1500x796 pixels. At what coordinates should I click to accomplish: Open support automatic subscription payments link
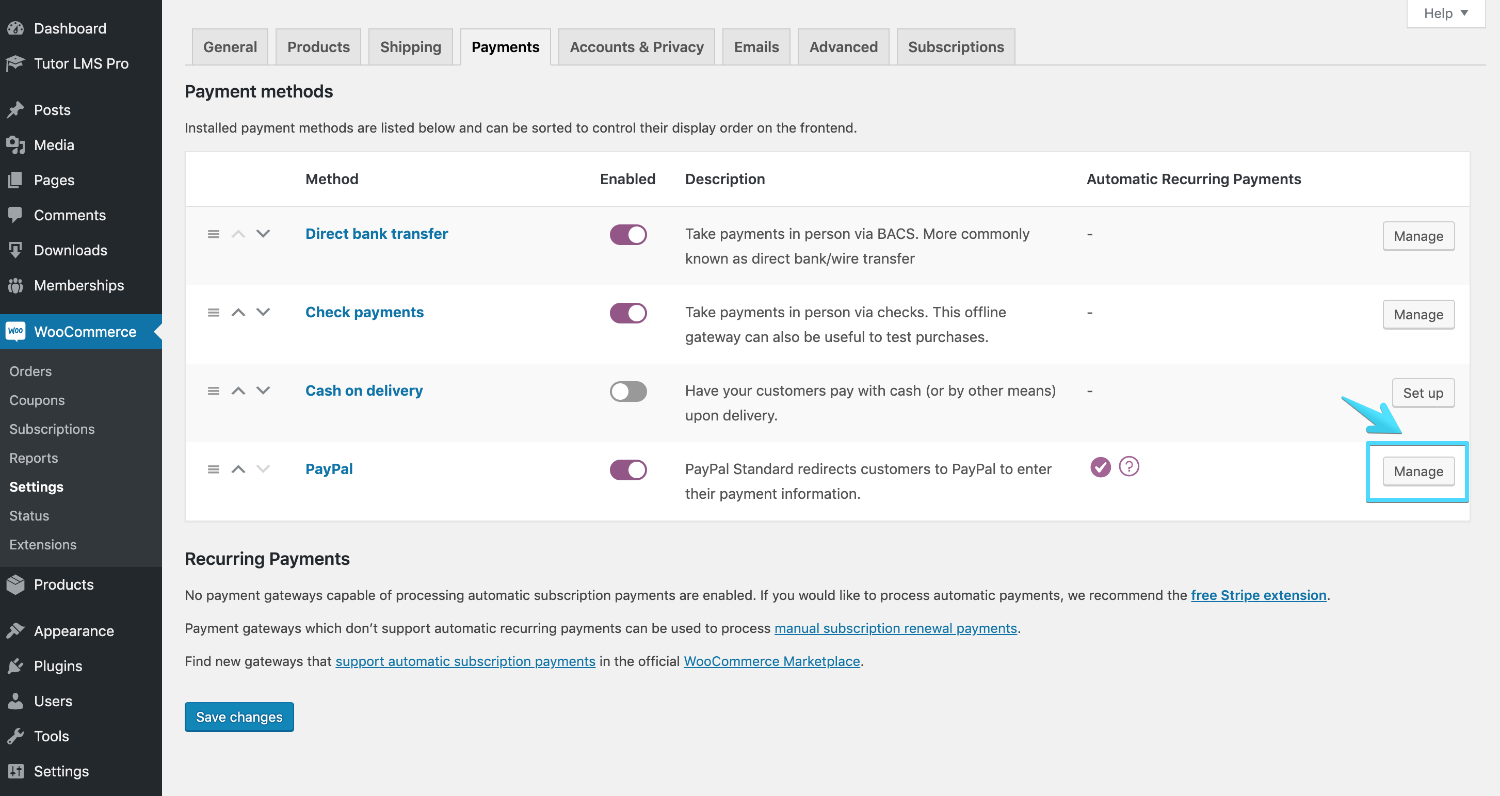pyautogui.click(x=466, y=661)
